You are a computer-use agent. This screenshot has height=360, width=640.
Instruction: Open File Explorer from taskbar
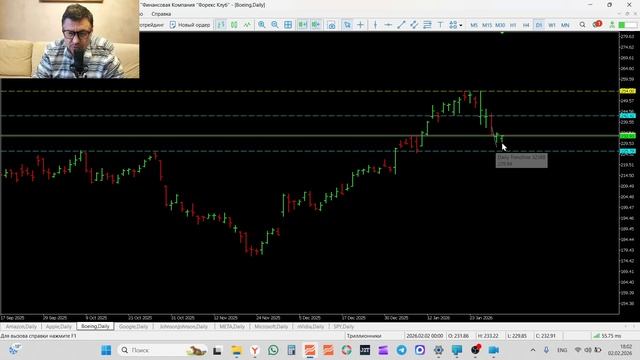tap(236, 350)
